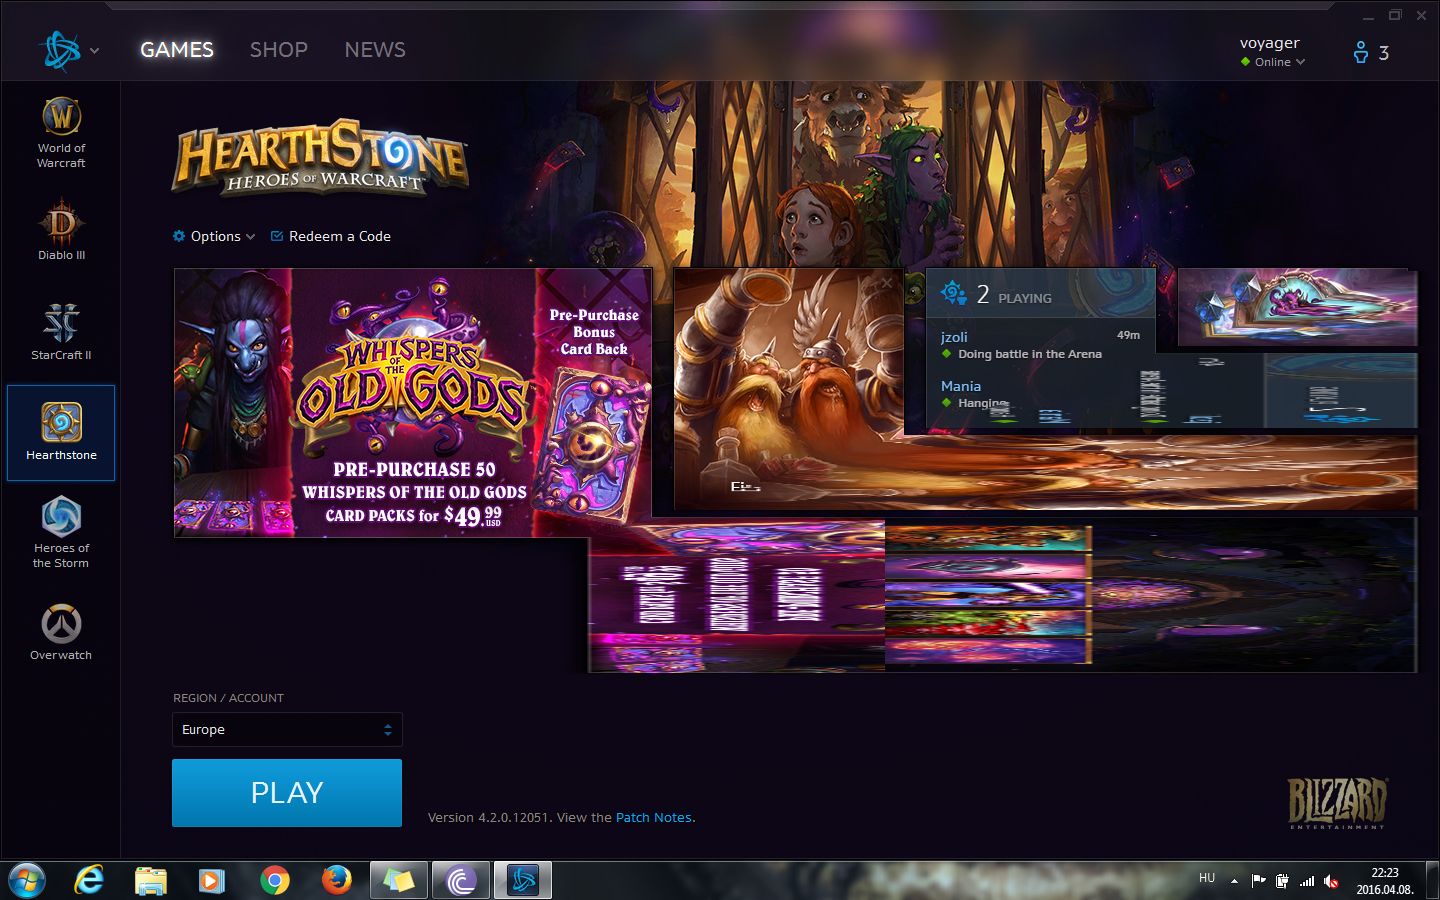Open the sticky notes taskbar window
This screenshot has width=1440, height=900.
[x=398, y=880]
